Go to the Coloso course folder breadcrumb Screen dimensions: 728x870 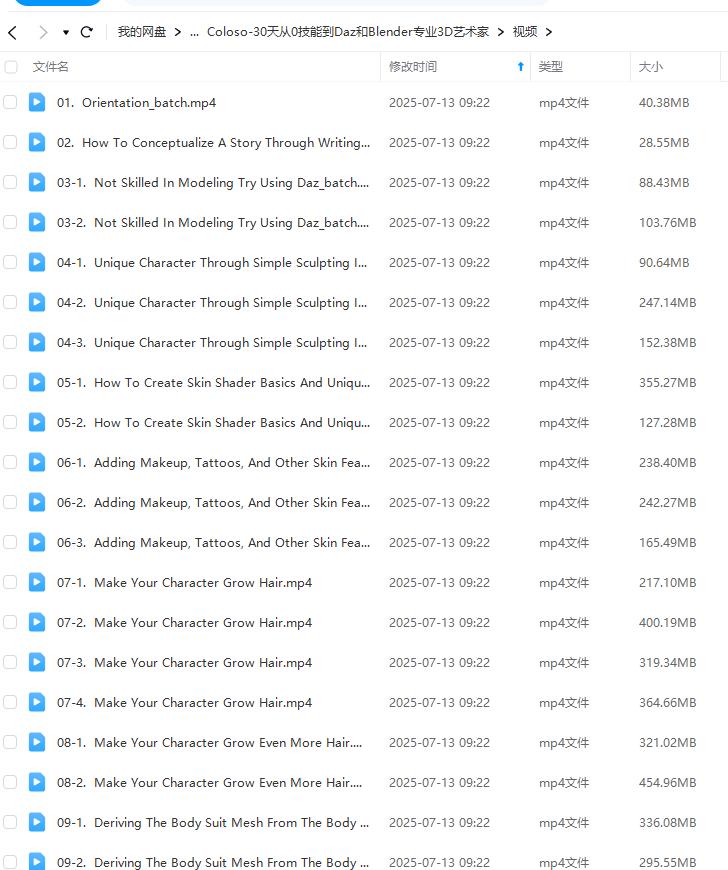[348, 32]
